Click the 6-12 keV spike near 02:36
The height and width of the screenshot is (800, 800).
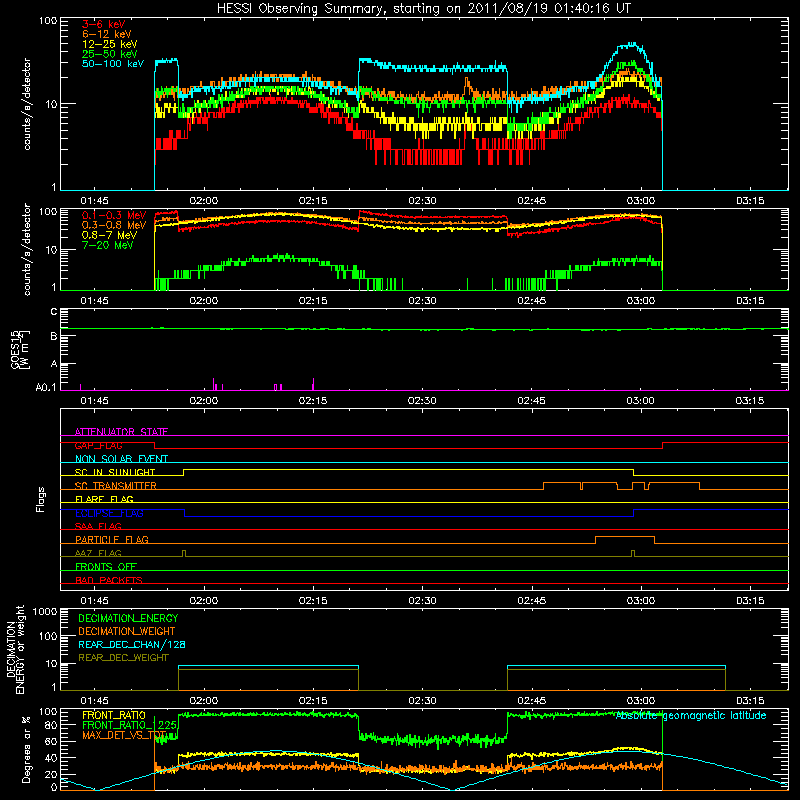pos(466,82)
